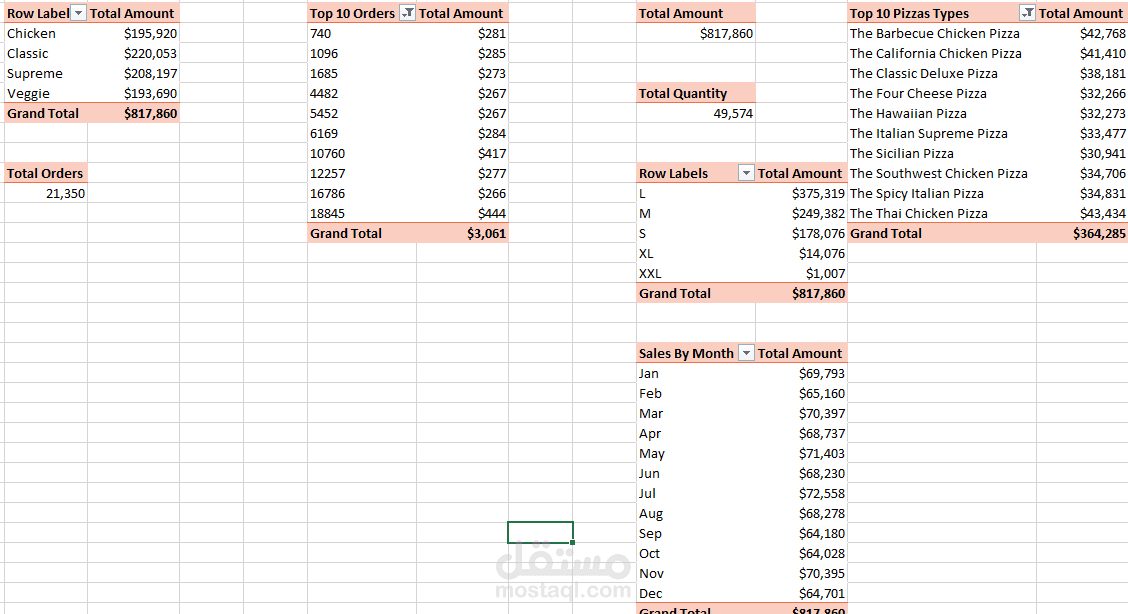This screenshot has height=614, width=1128.
Task: Click the $64,028 October sales amount
Action: click(801, 554)
